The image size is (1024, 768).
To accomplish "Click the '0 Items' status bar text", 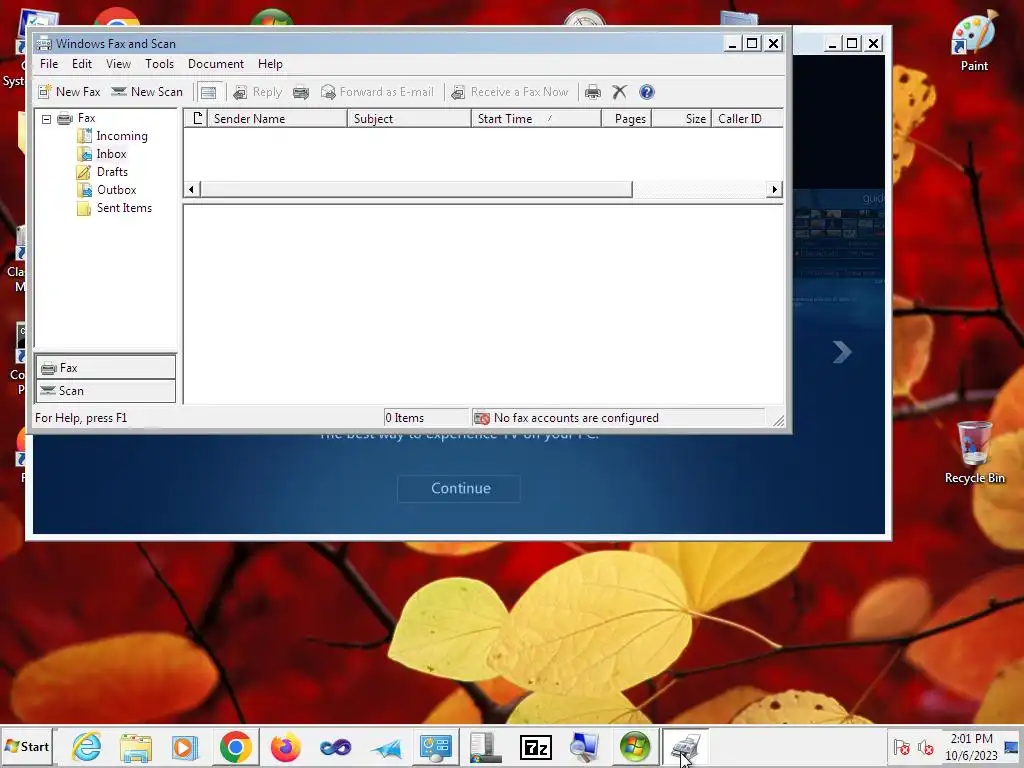I will pos(404,418).
